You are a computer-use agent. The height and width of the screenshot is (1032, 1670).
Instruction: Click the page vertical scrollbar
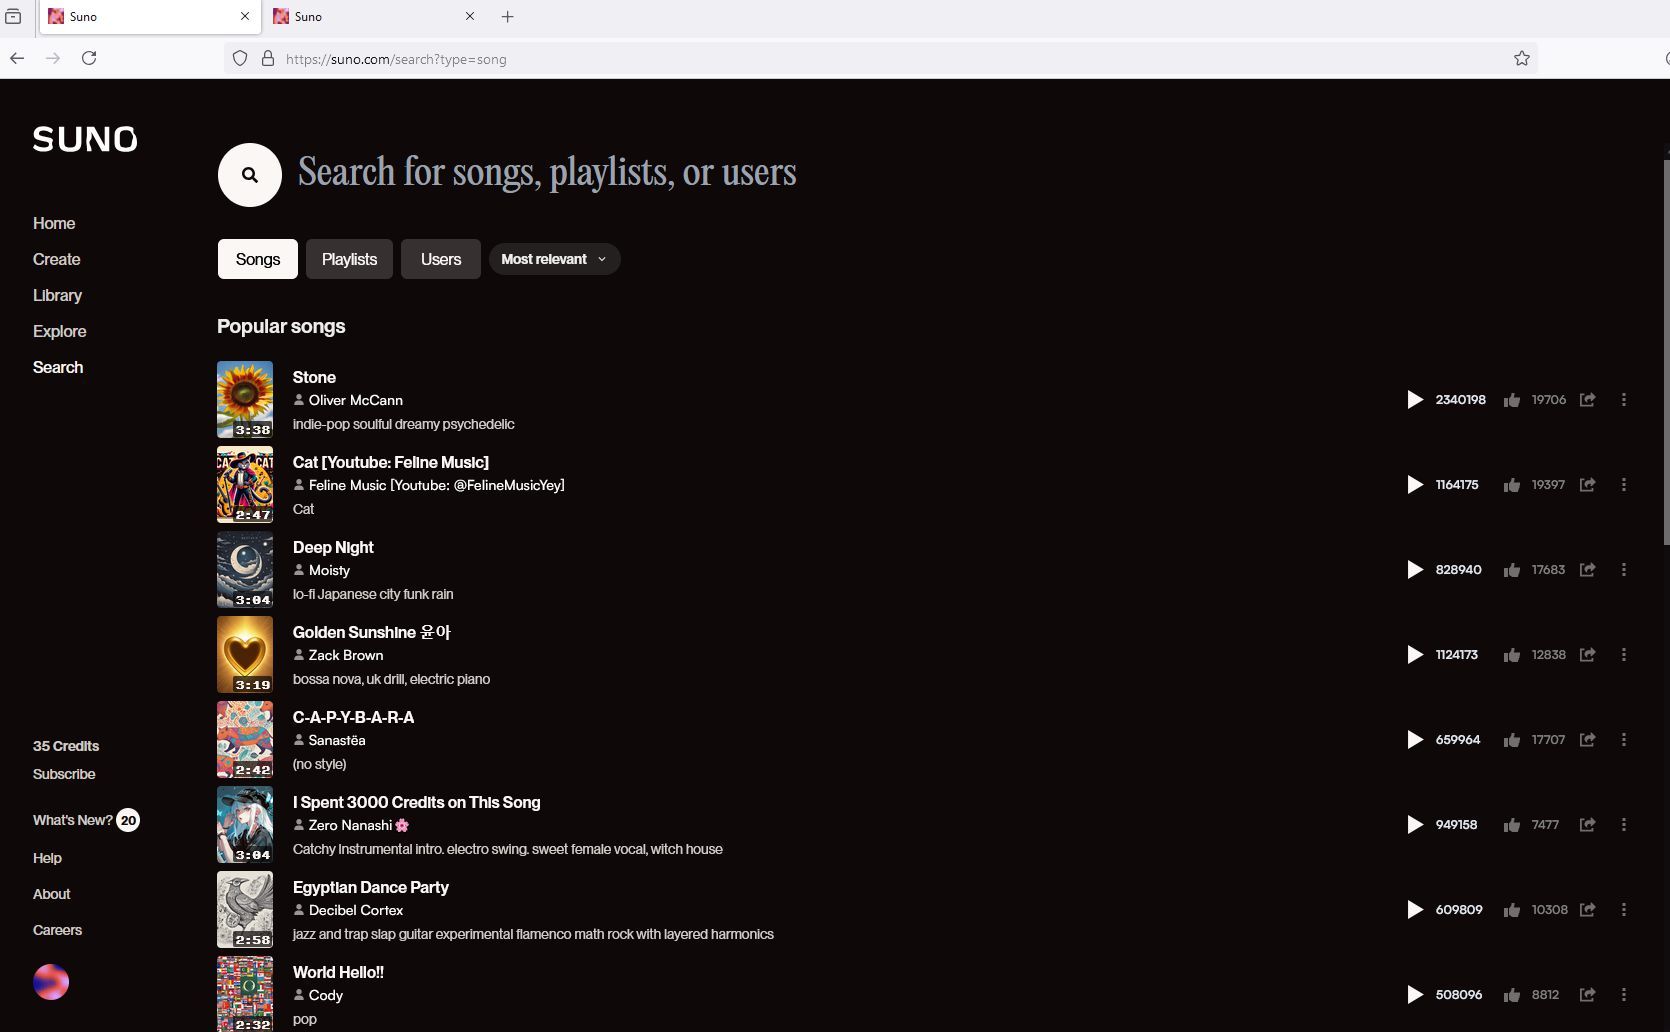coord(1666,352)
